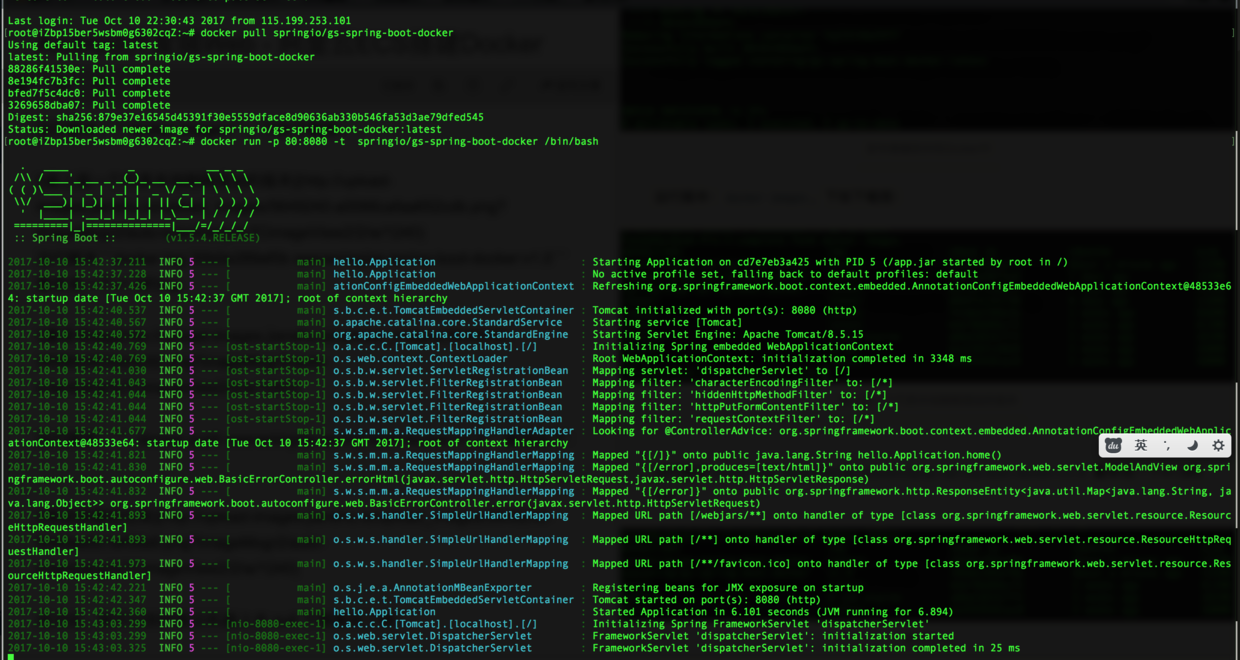Click 'Status: Downloaded newer image' line
1240x660 pixels.
click(224, 129)
